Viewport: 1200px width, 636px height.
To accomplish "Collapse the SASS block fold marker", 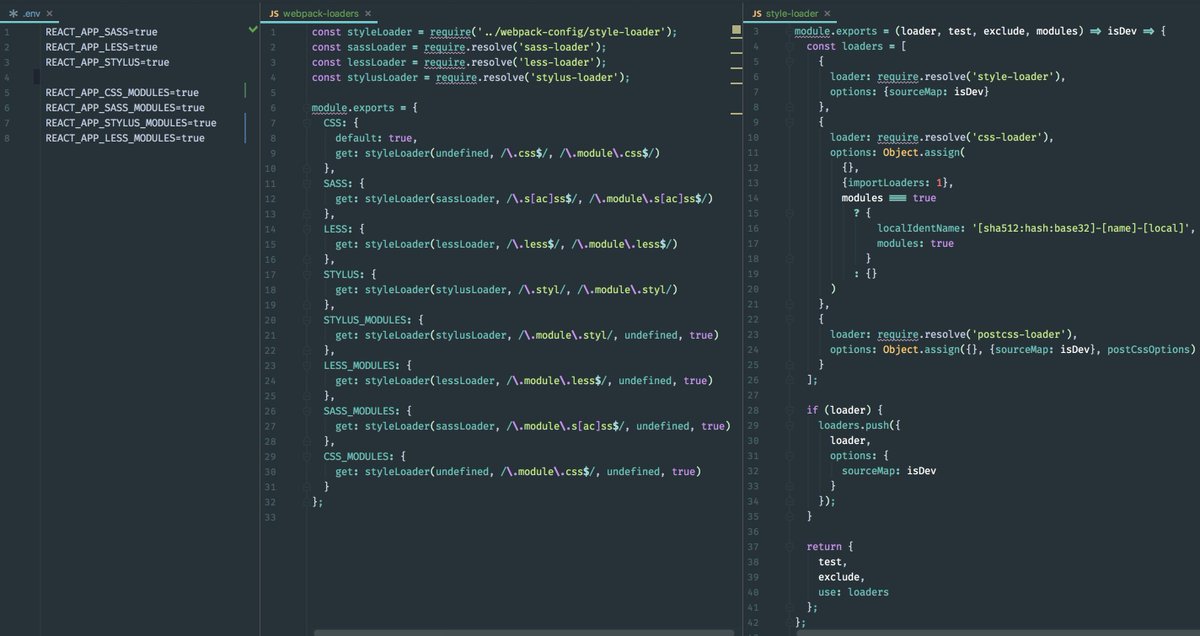I will [x=306, y=184].
